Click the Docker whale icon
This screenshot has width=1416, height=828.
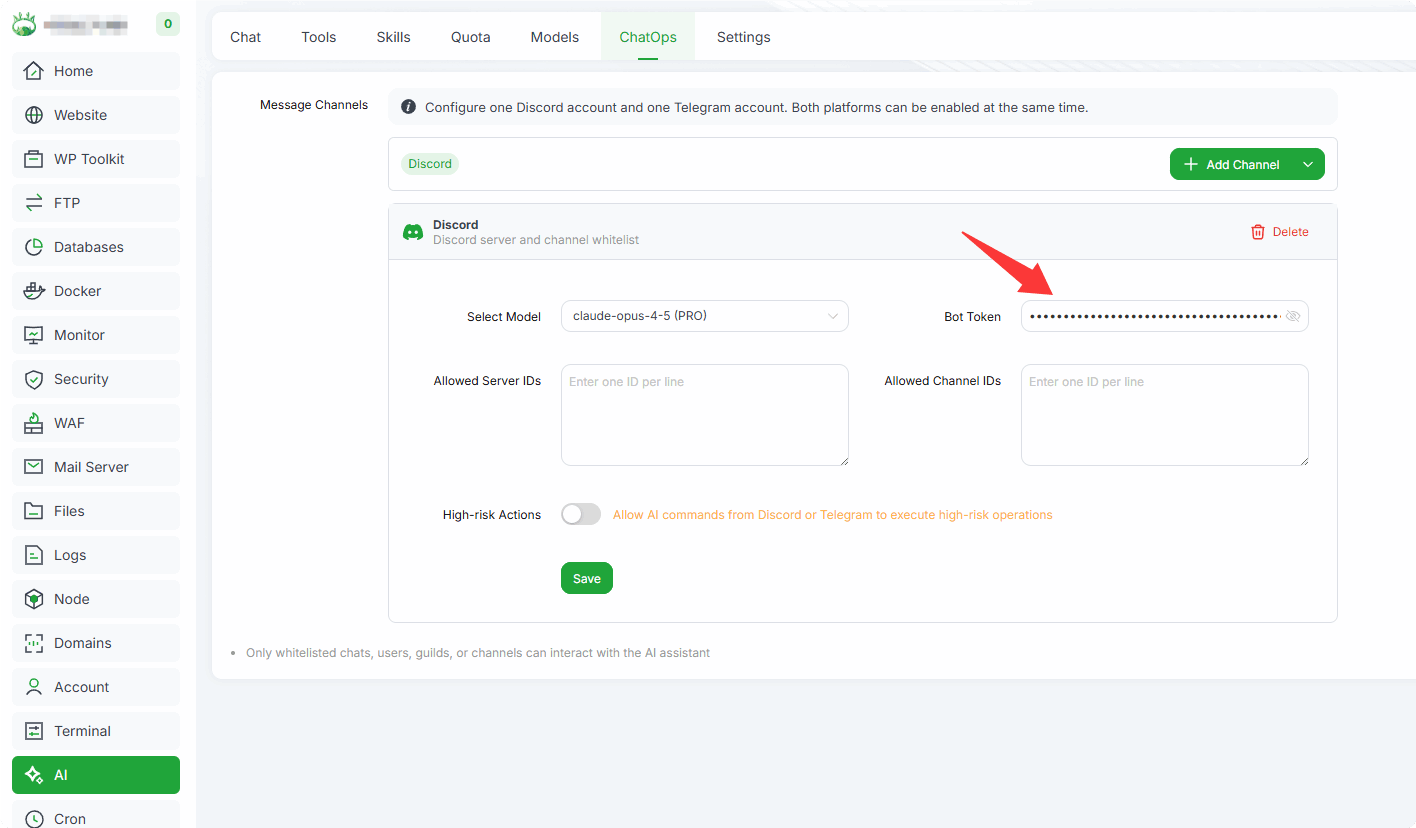click(34, 291)
